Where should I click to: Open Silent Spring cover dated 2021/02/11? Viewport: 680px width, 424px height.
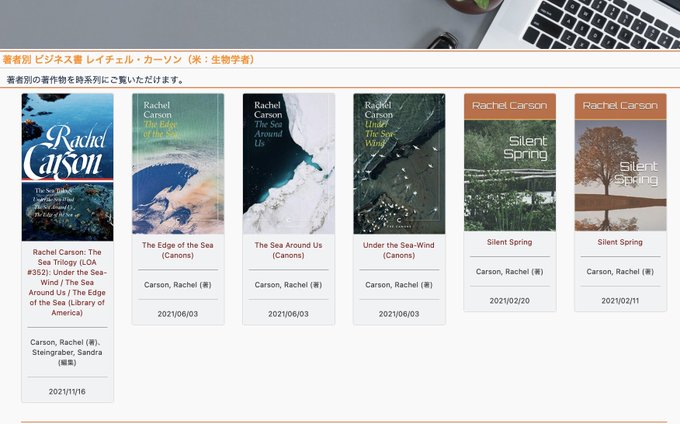pyautogui.click(x=620, y=162)
